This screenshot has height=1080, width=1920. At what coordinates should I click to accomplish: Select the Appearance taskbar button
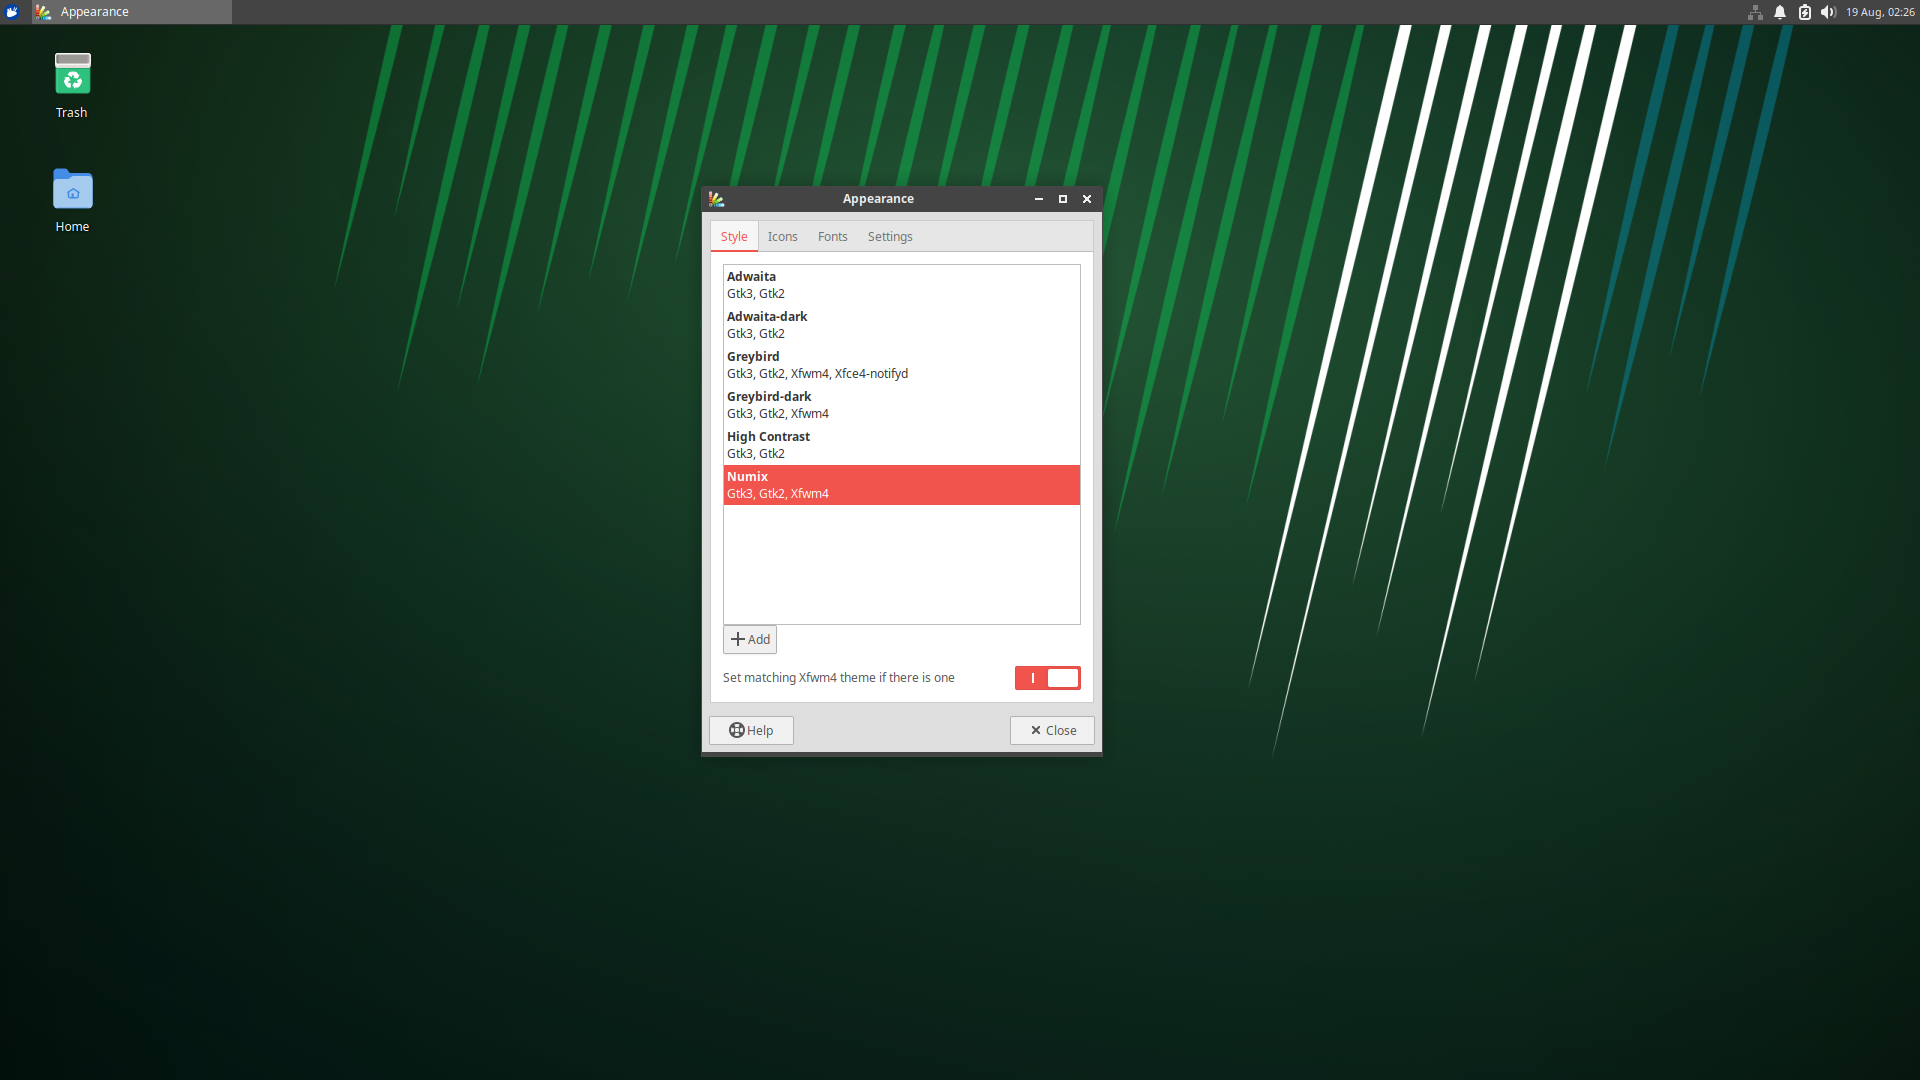pyautogui.click(x=132, y=12)
